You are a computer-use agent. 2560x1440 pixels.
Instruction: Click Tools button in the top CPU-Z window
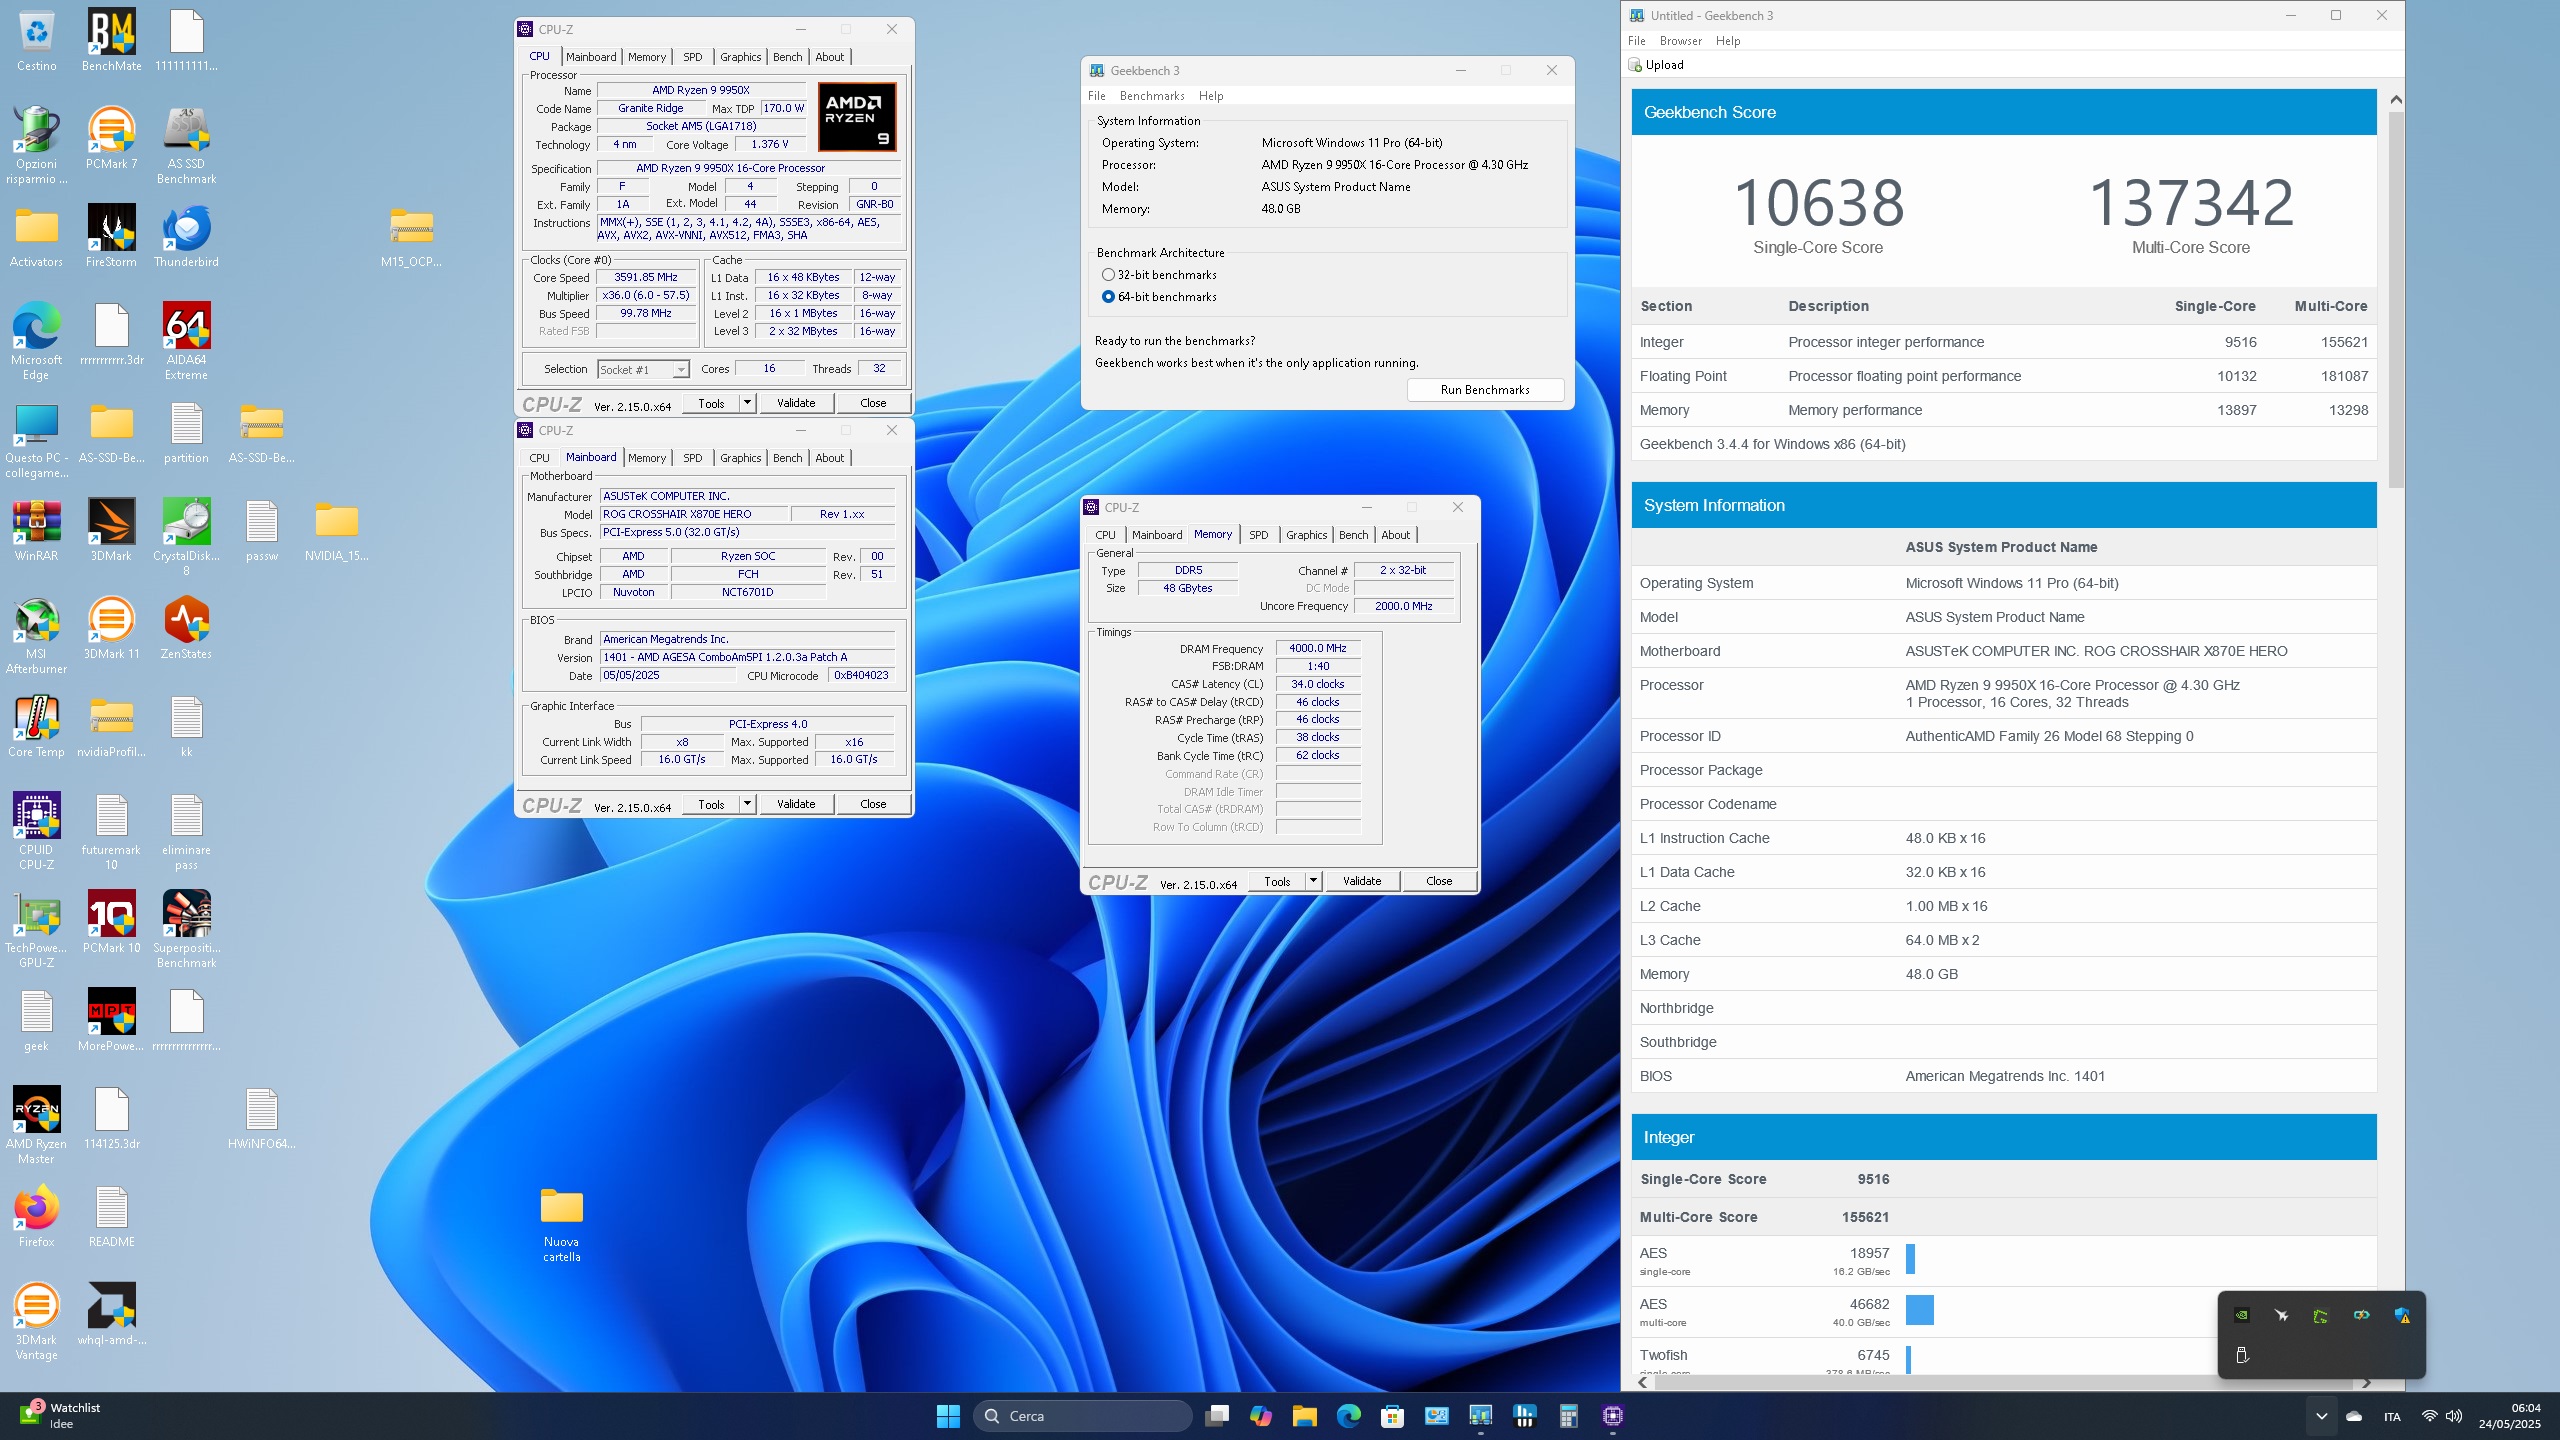[711, 403]
